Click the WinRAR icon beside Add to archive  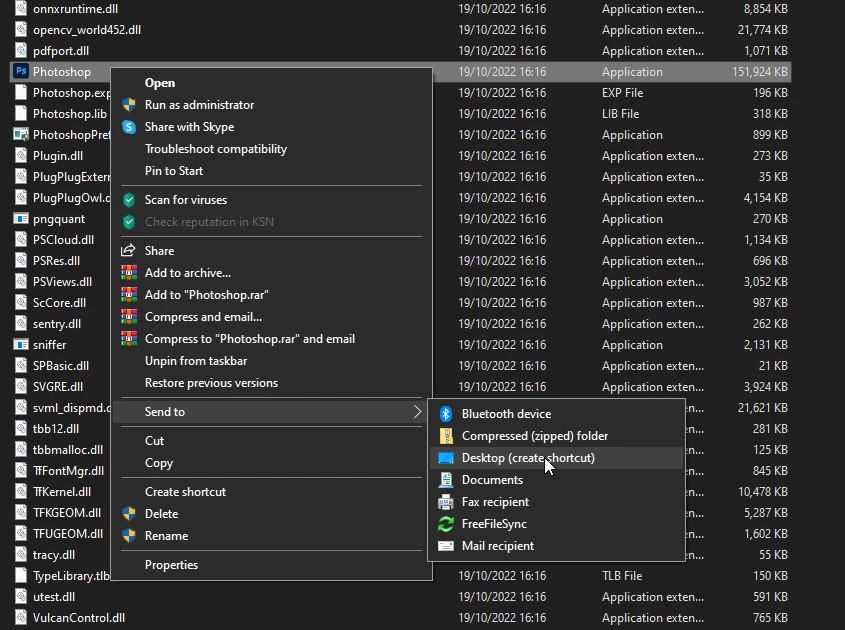click(129, 273)
